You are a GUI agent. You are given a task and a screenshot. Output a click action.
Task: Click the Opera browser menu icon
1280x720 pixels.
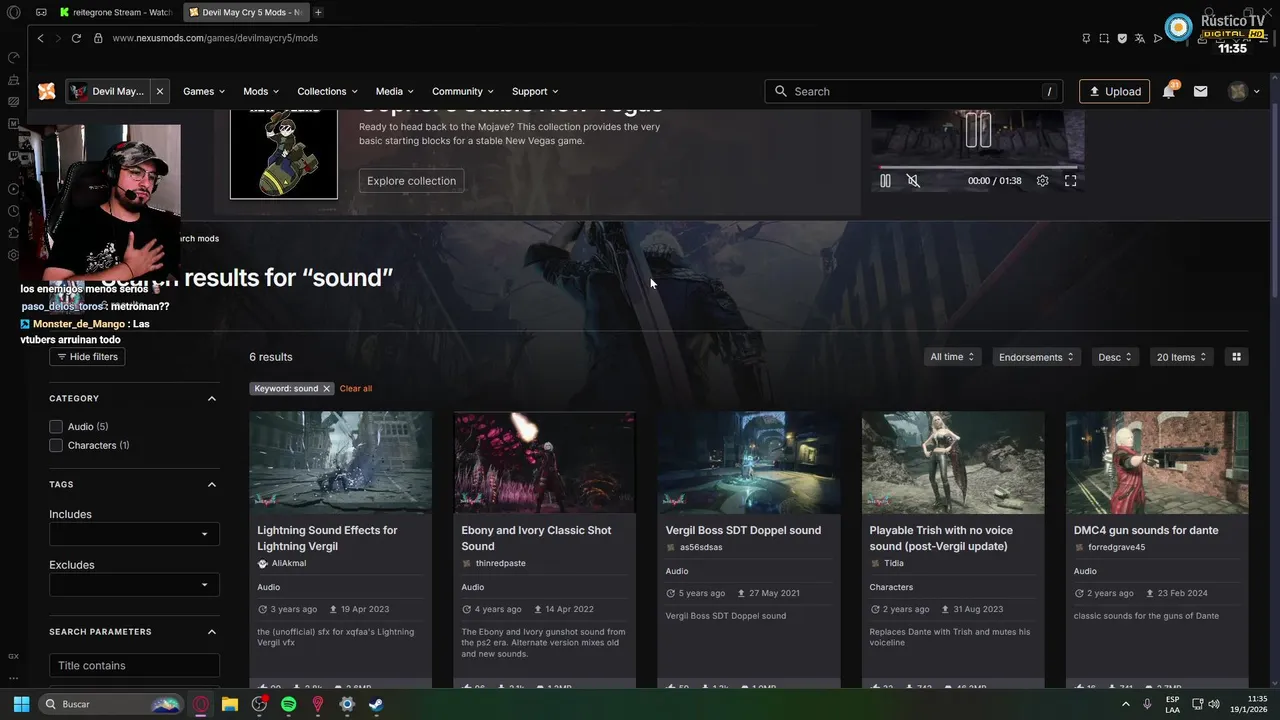click(x=14, y=12)
